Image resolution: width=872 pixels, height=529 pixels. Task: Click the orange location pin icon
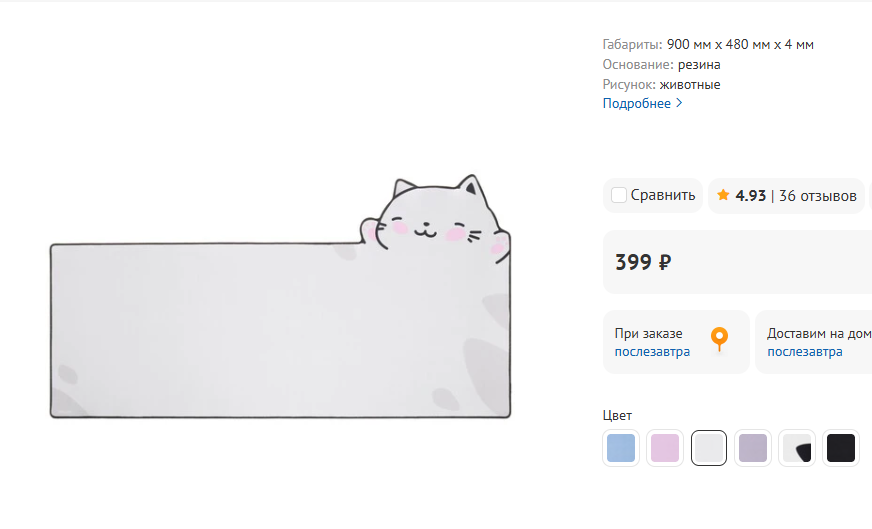click(x=719, y=340)
